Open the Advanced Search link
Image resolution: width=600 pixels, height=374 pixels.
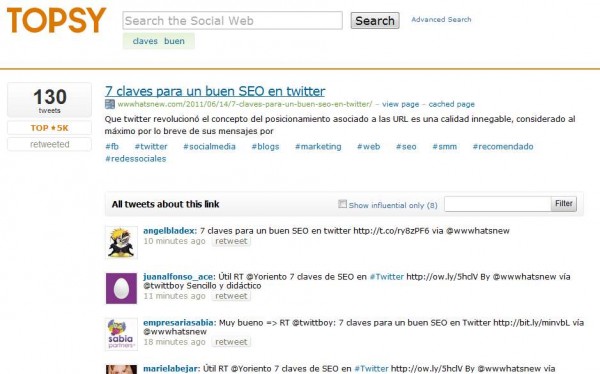point(441,20)
